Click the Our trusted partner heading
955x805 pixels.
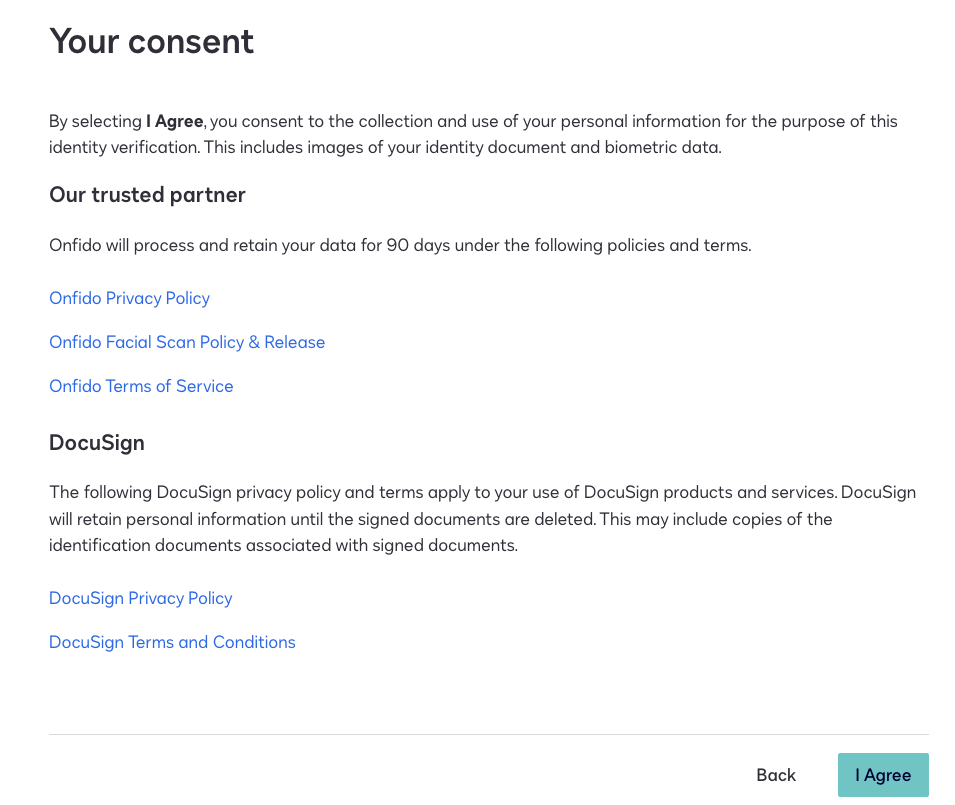[147, 195]
